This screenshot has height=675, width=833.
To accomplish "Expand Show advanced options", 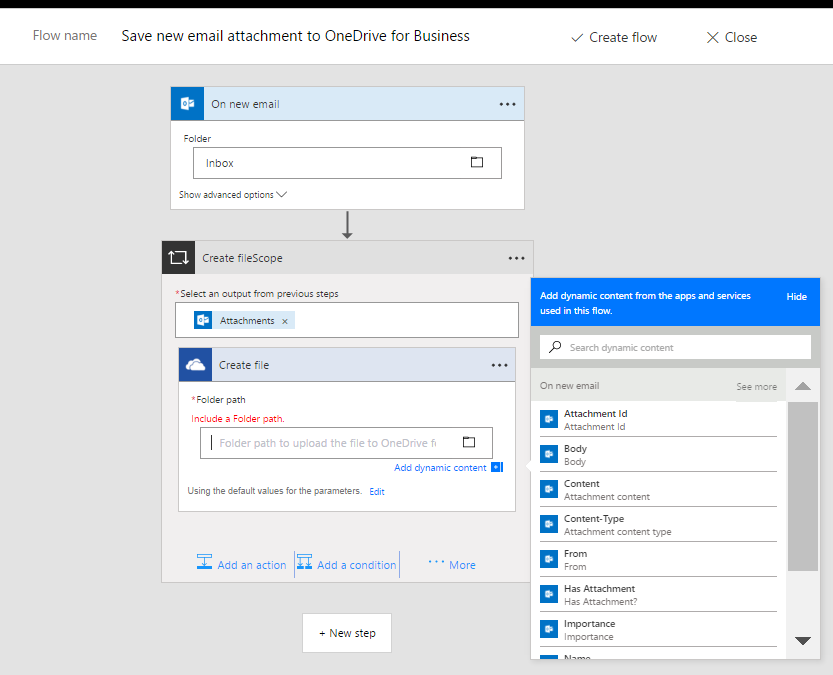I will (232, 195).
